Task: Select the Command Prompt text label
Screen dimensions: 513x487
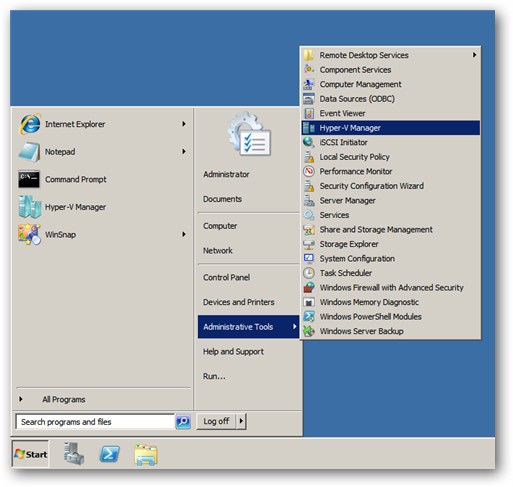Action: click(76, 179)
